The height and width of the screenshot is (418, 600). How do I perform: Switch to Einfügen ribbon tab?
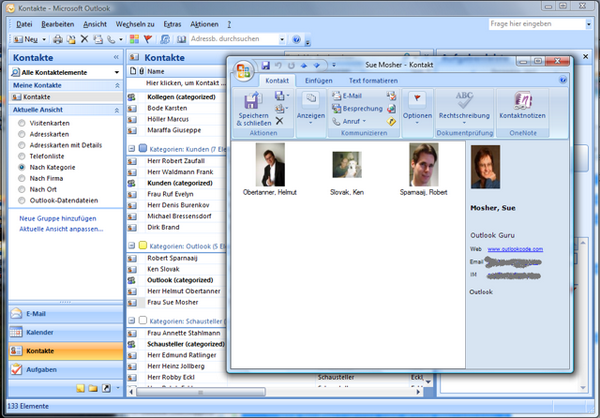319,81
